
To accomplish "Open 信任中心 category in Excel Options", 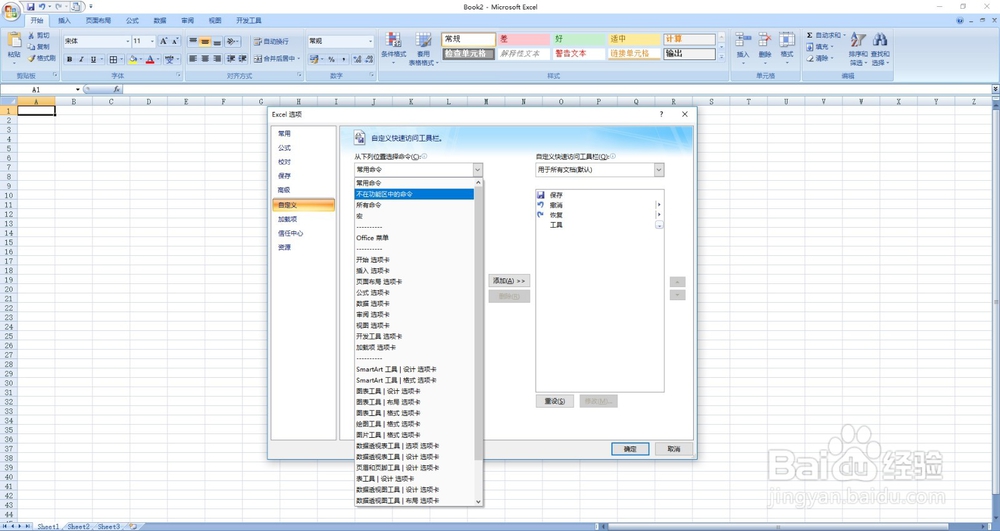I will point(302,233).
